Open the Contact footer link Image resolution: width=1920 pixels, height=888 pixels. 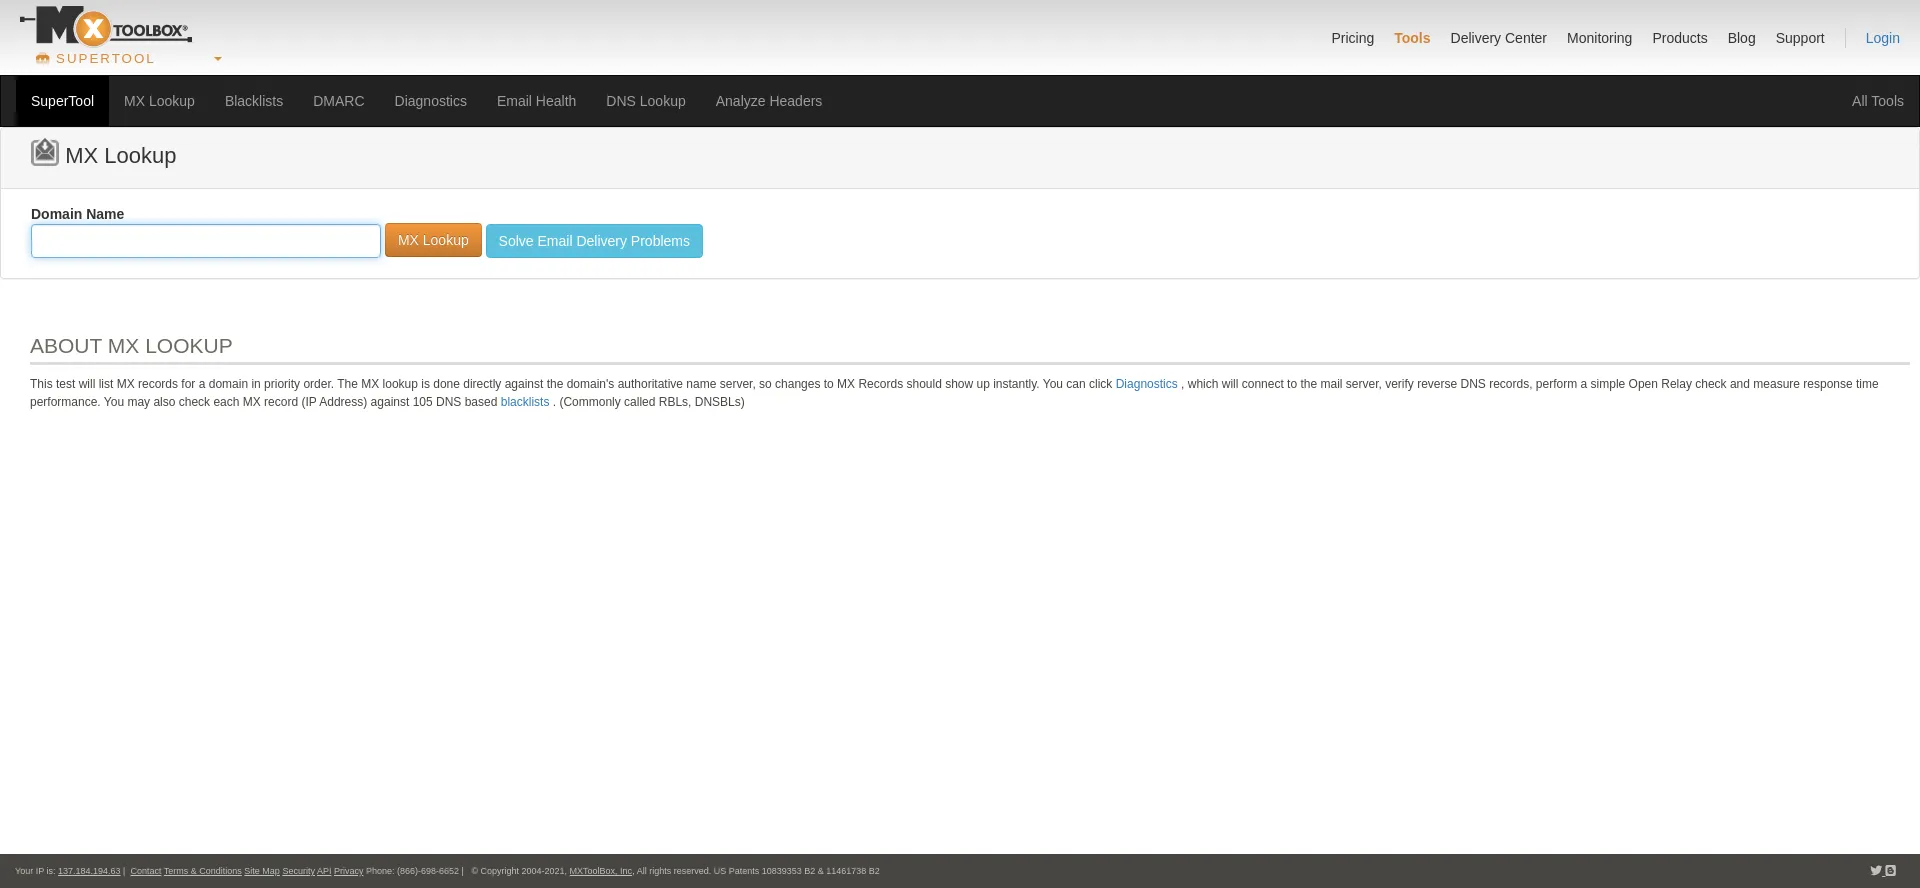pyautogui.click(x=145, y=871)
